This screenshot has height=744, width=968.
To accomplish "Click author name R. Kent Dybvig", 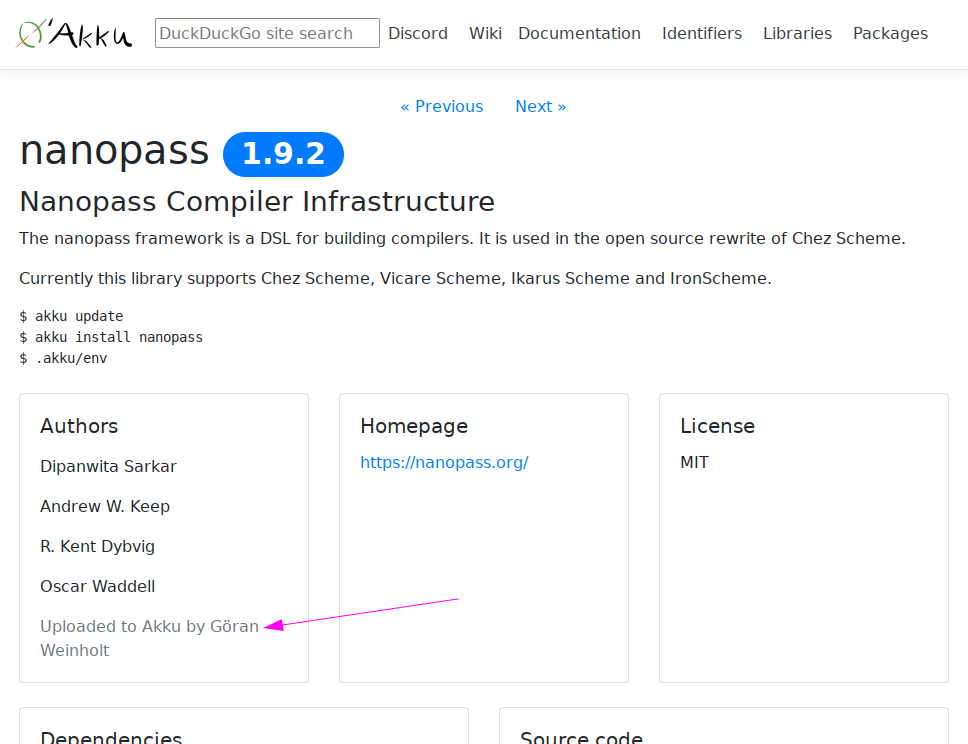I will point(97,546).
